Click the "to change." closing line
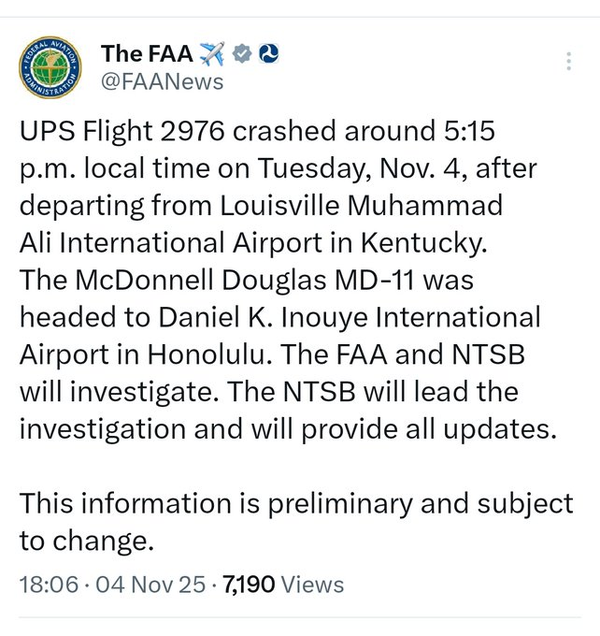The image size is (600, 636). [88, 540]
